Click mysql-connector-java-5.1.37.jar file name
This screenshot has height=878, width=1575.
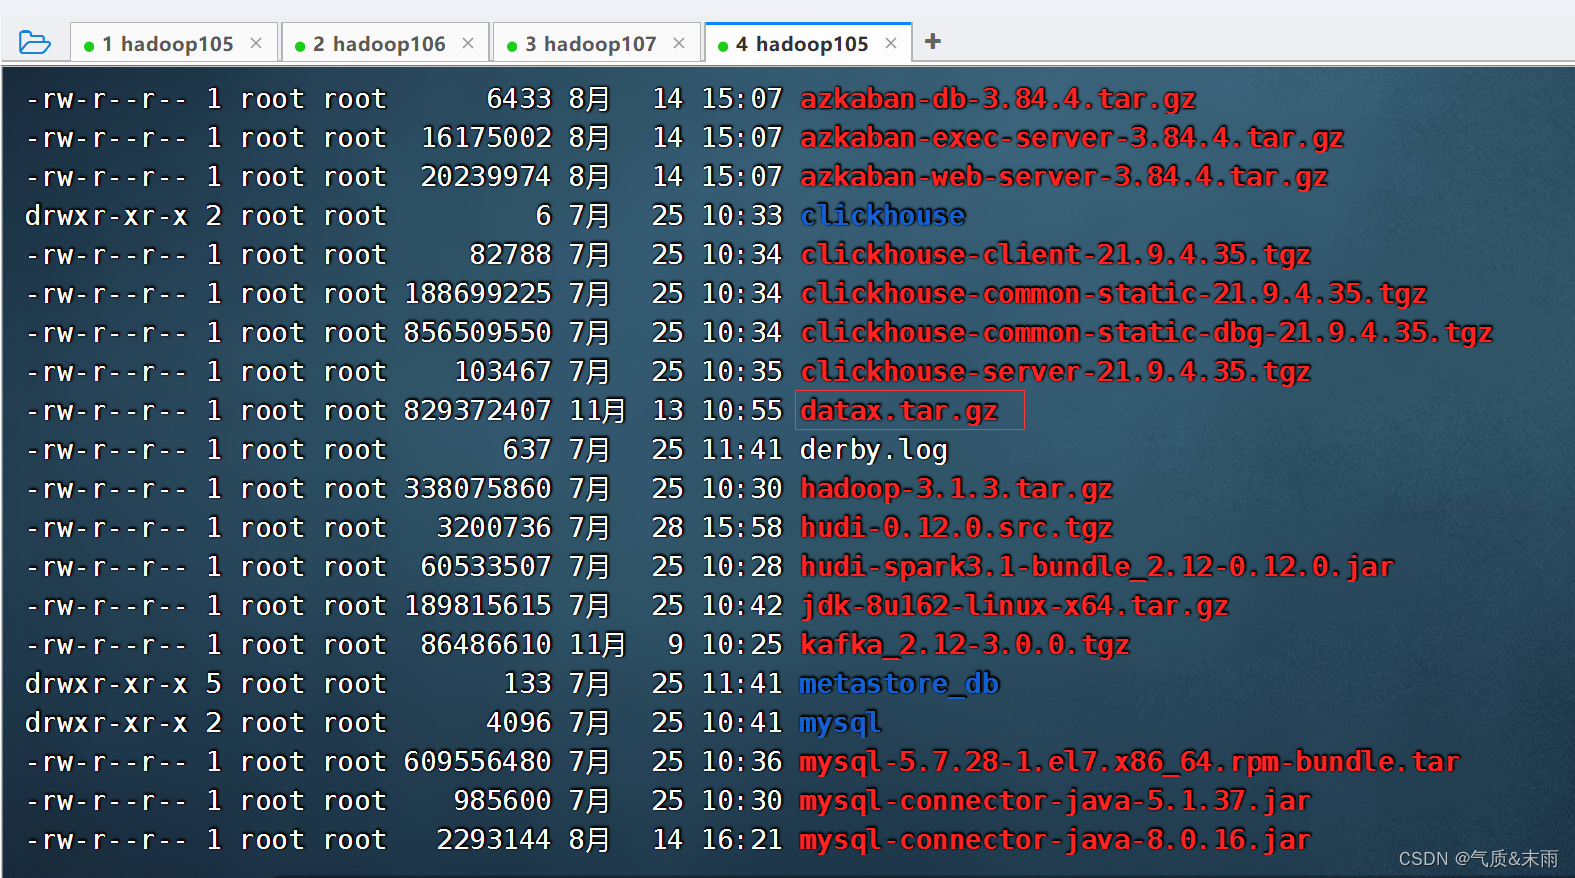point(1056,801)
